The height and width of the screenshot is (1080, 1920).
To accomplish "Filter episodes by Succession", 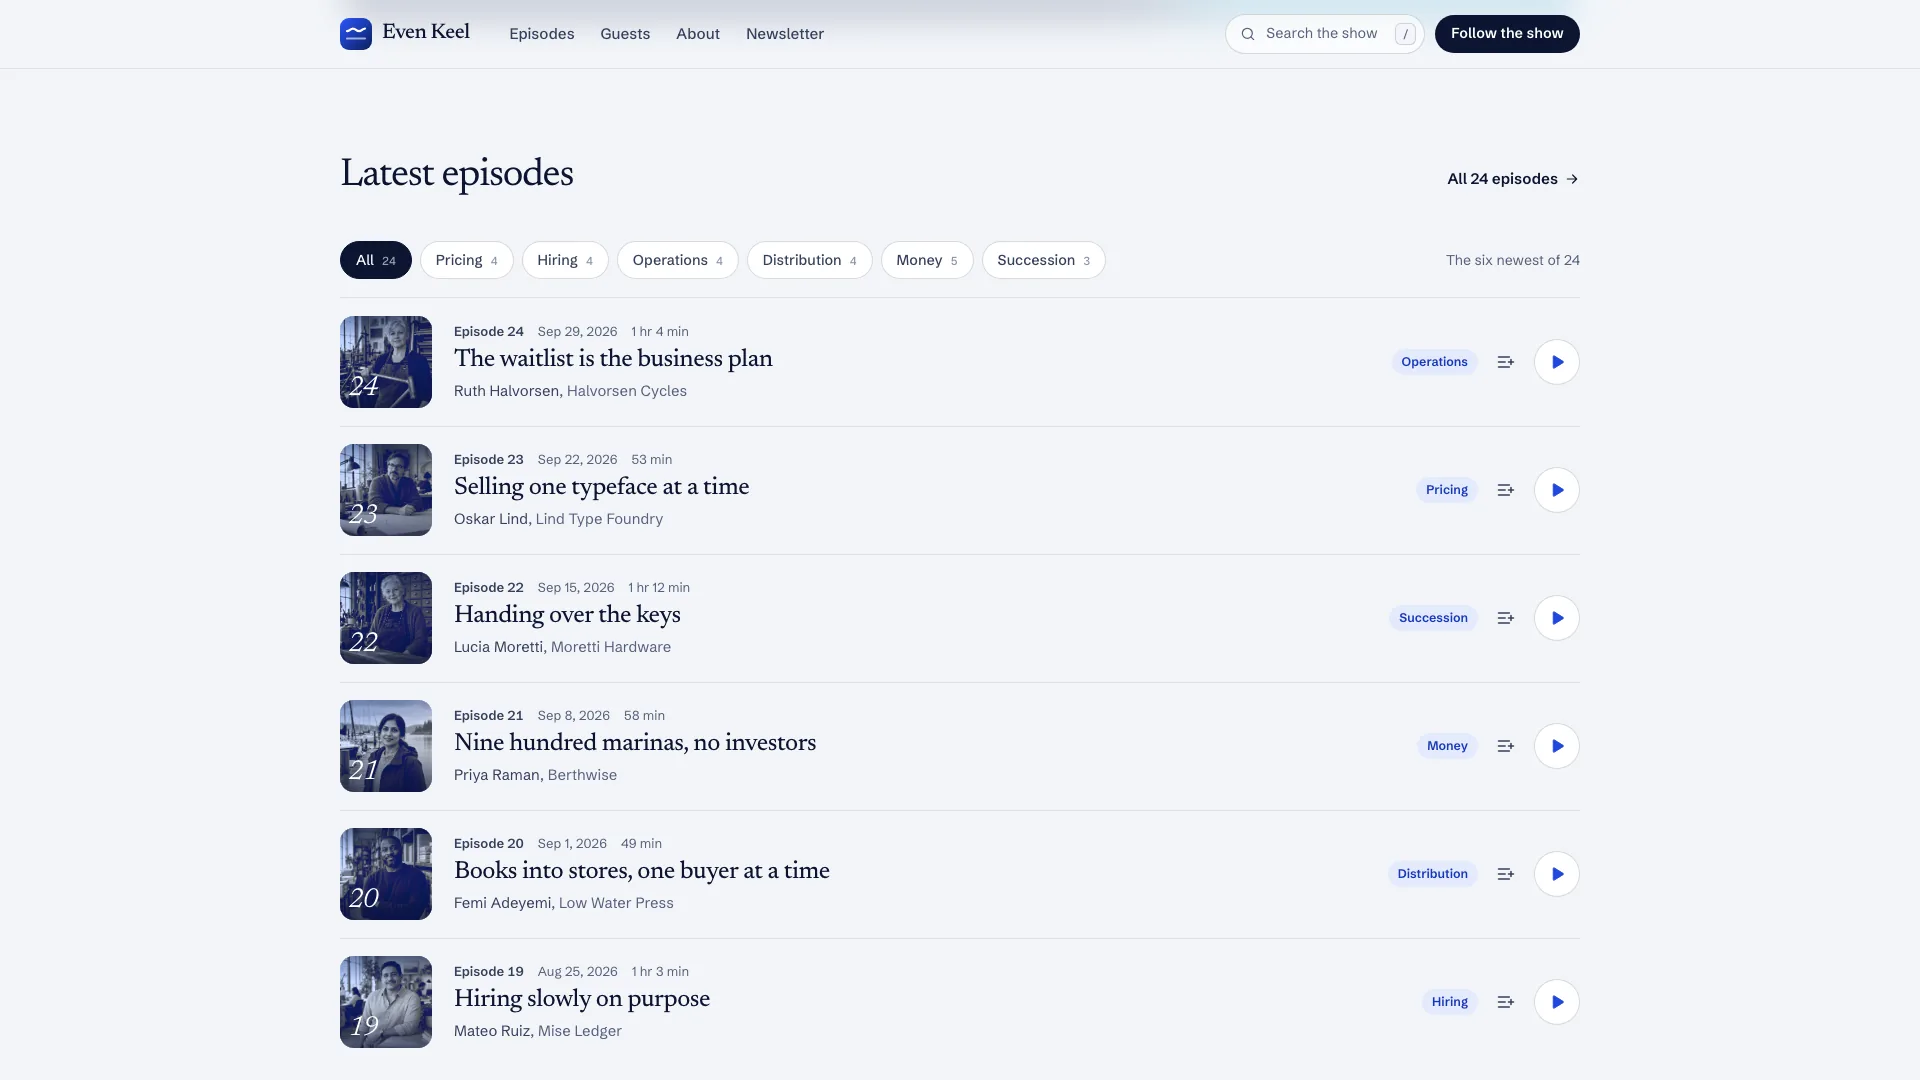I will [x=1044, y=260].
